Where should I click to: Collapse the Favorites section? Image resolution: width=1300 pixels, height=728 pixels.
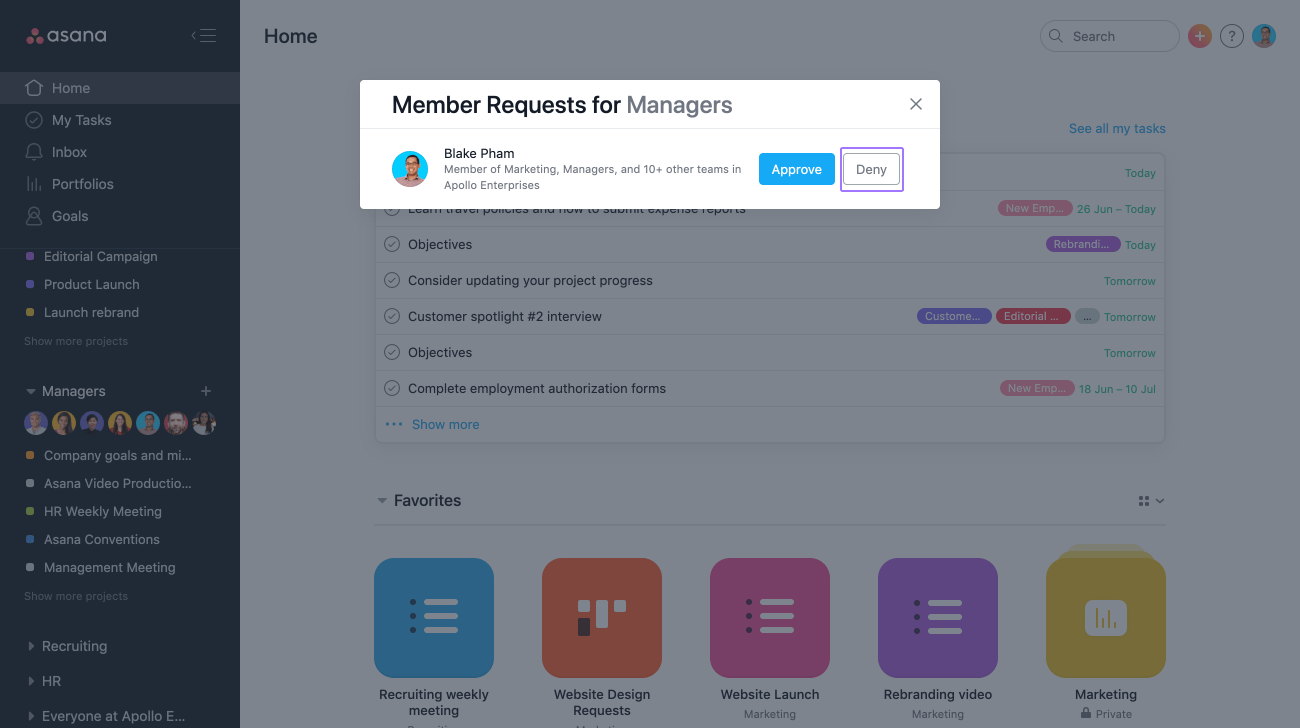[x=381, y=500]
